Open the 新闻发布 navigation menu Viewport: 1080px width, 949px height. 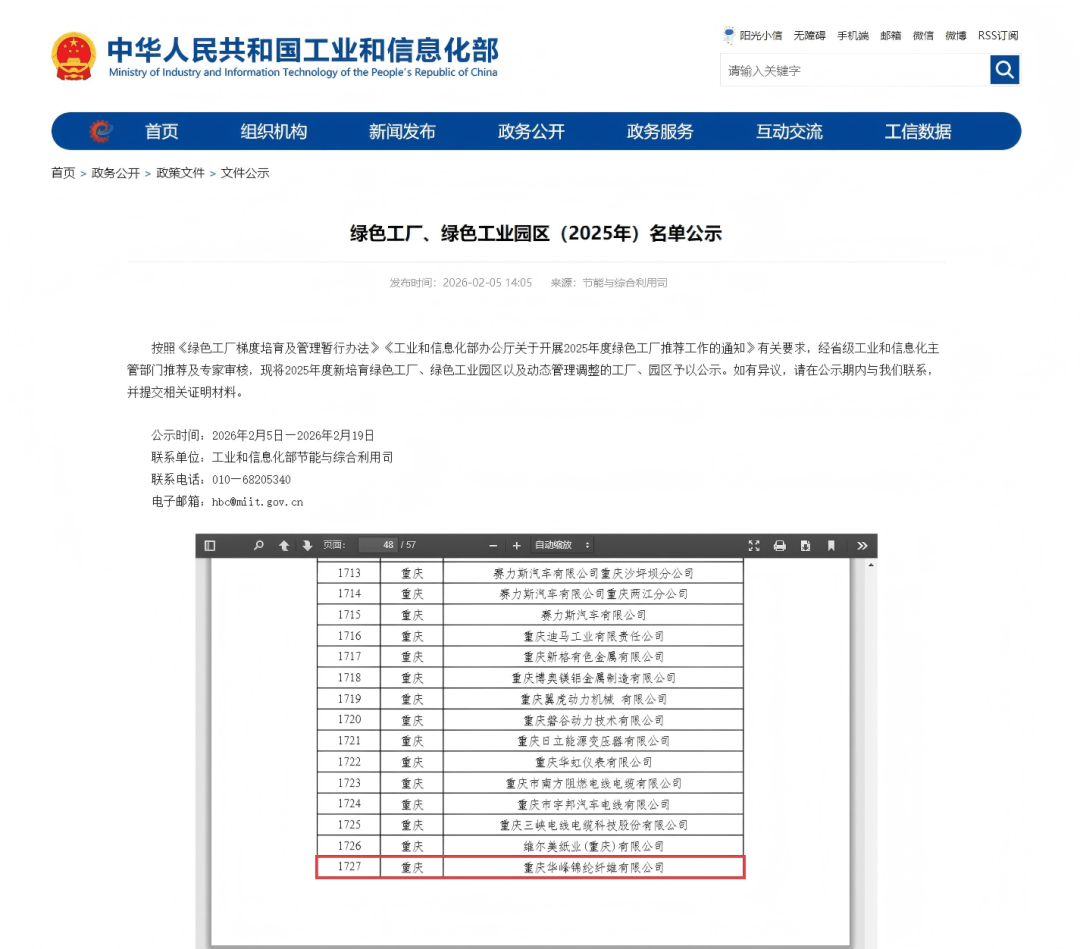click(x=402, y=132)
